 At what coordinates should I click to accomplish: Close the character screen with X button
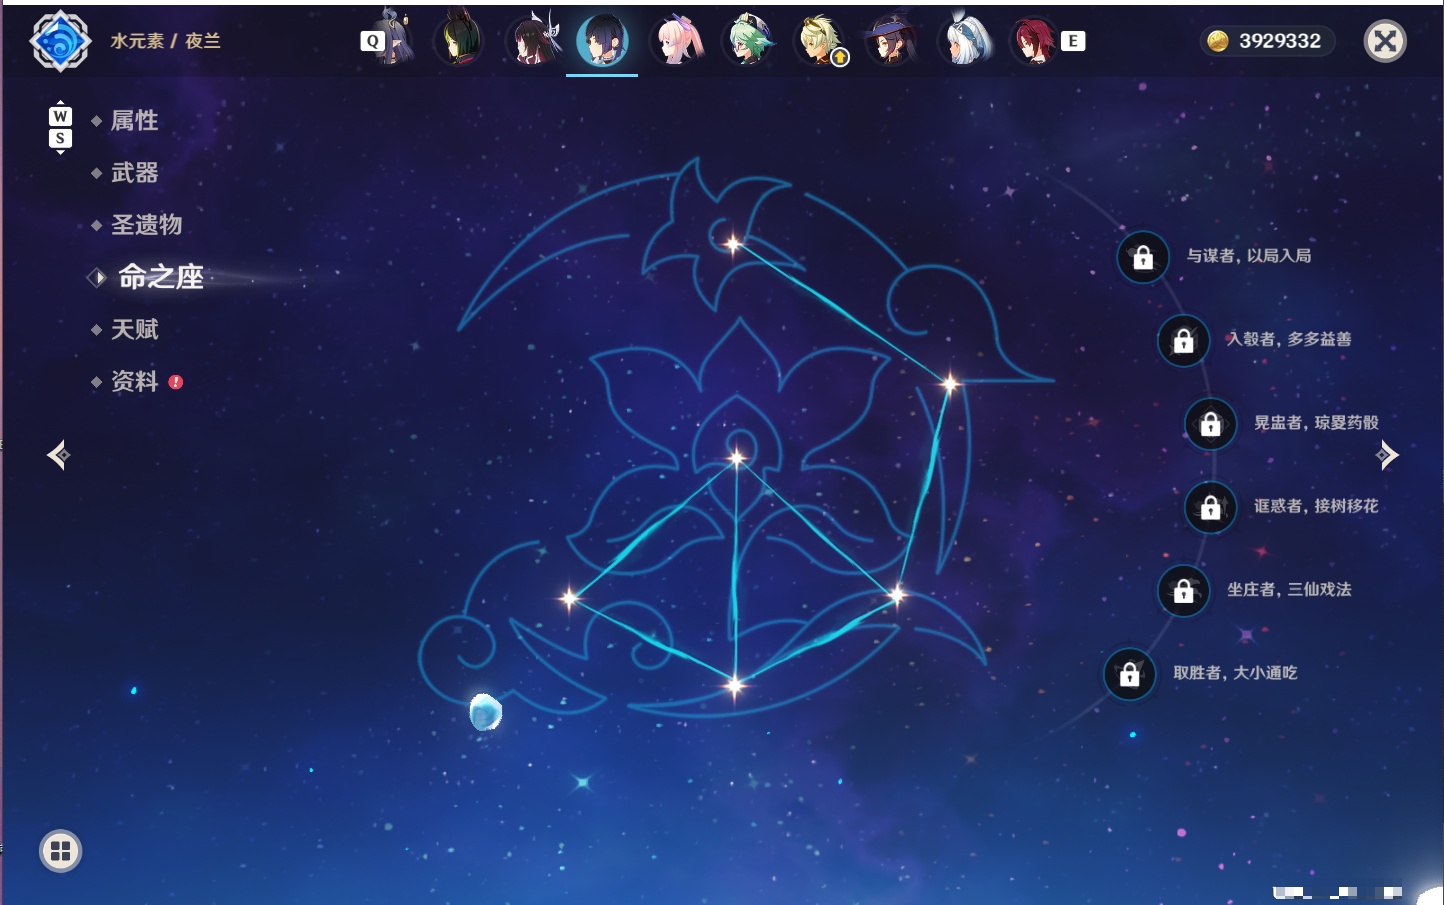click(x=1385, y=41)
